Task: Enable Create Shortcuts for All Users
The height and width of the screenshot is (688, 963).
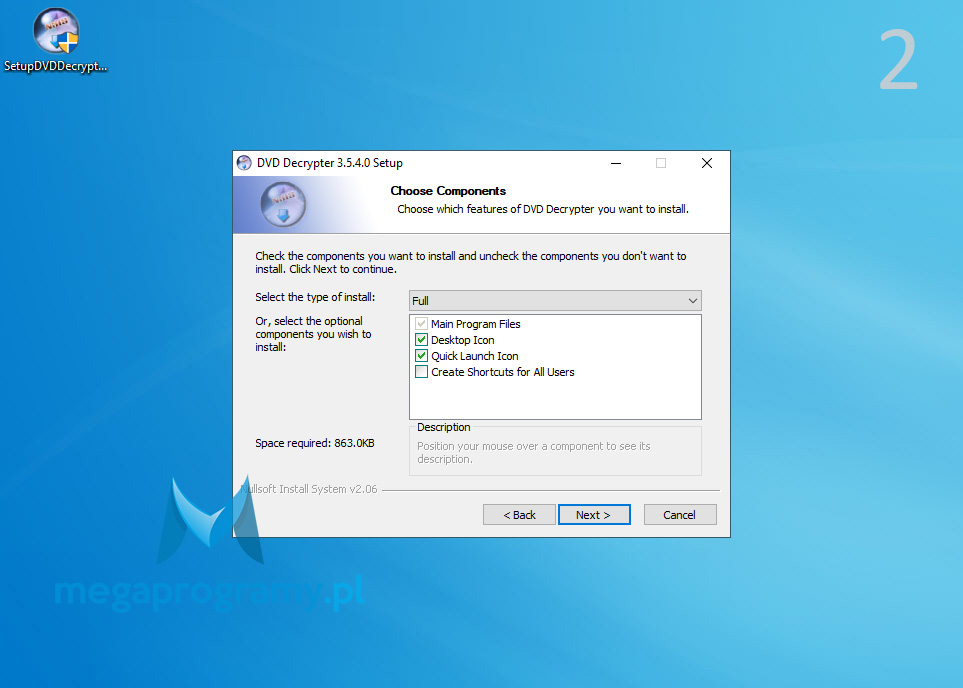Action: pos(421,372)
